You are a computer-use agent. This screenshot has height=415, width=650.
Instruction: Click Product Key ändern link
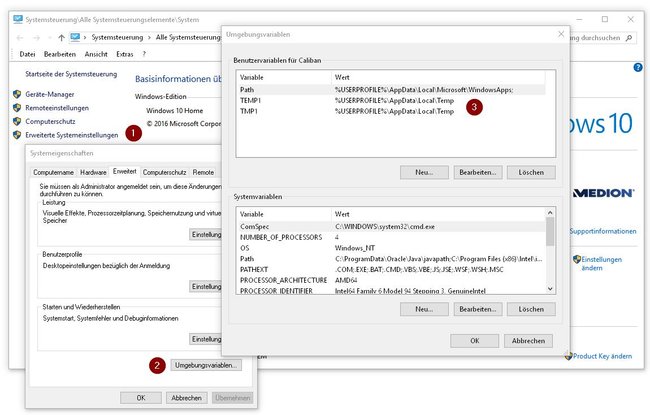pyautogui.click(x=602, y=356)
